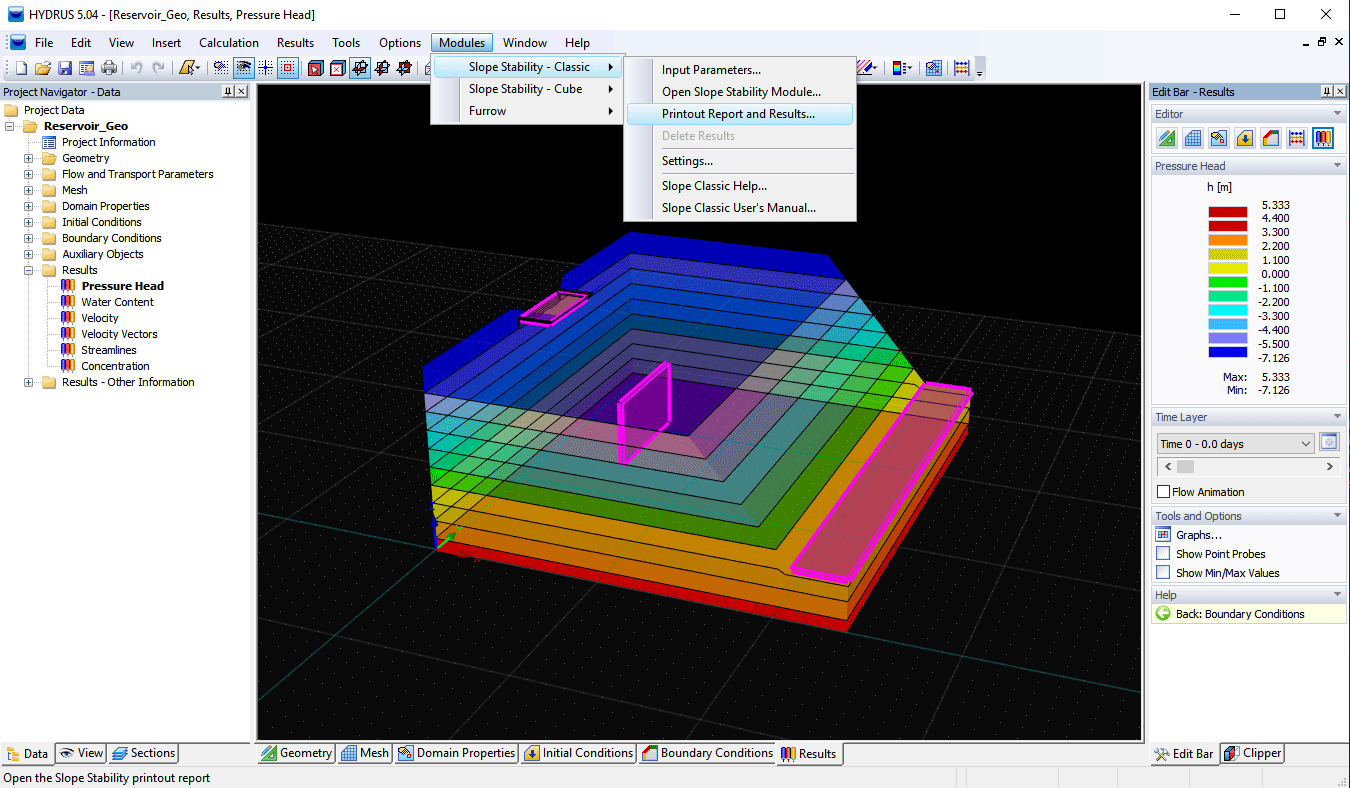1350x788 pixels.
Task: Select the Boundary Conditions icon in Edit Bar
Action: (x=1271, y=138)
